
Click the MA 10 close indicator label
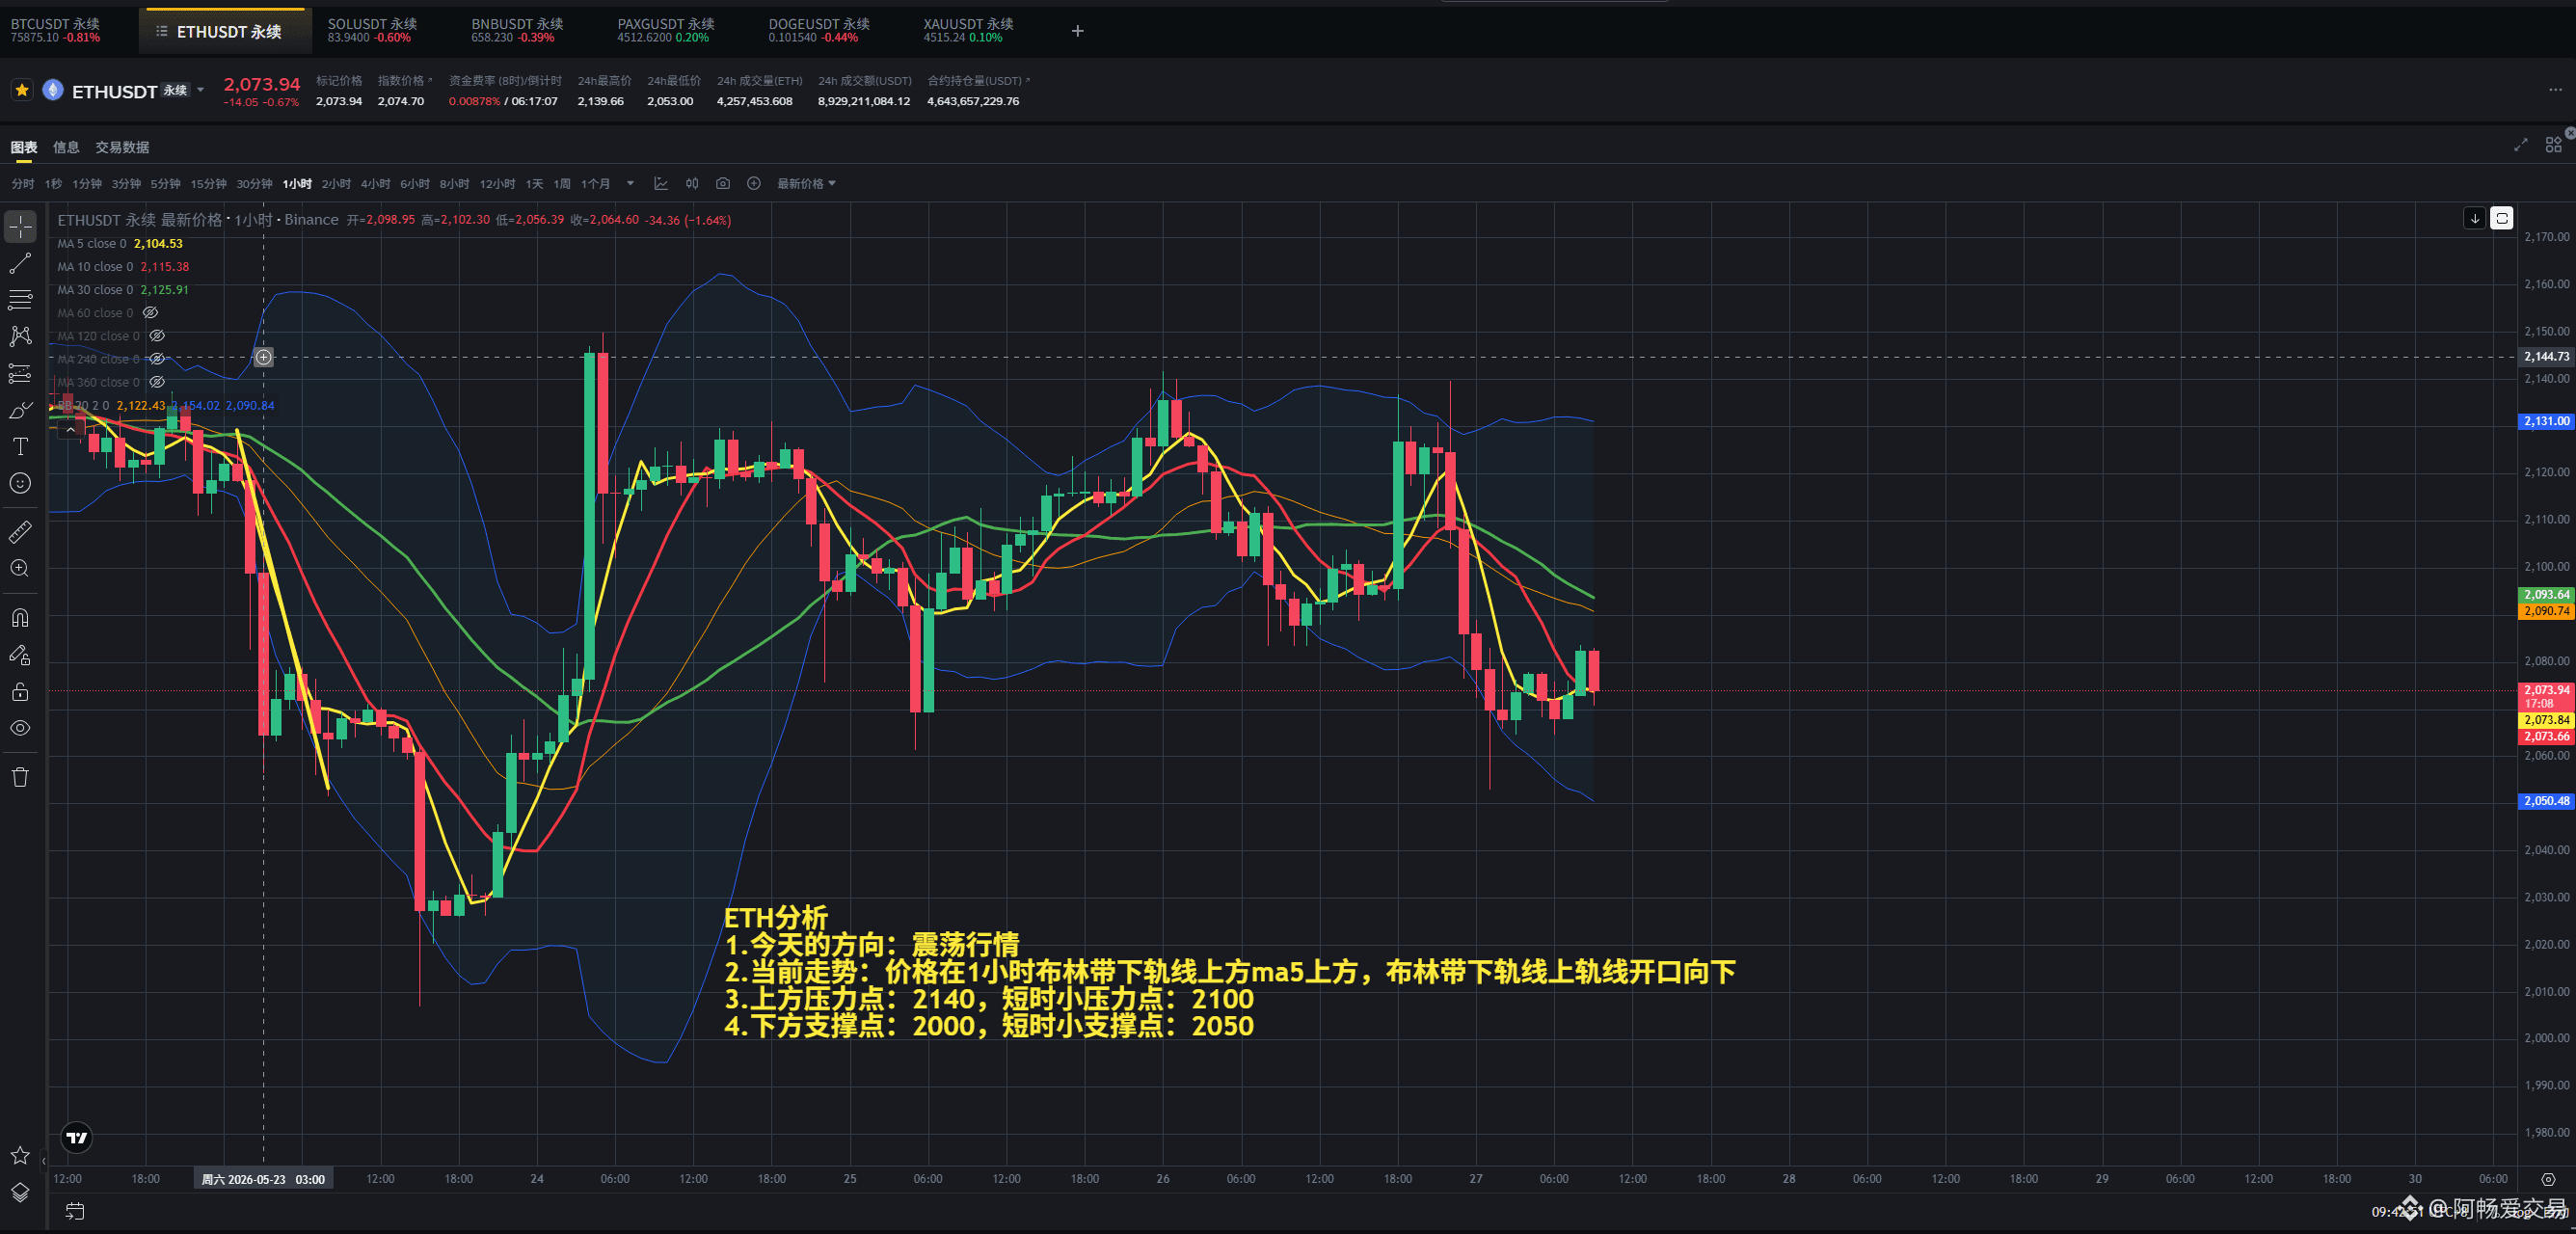[x=95, y=267]
